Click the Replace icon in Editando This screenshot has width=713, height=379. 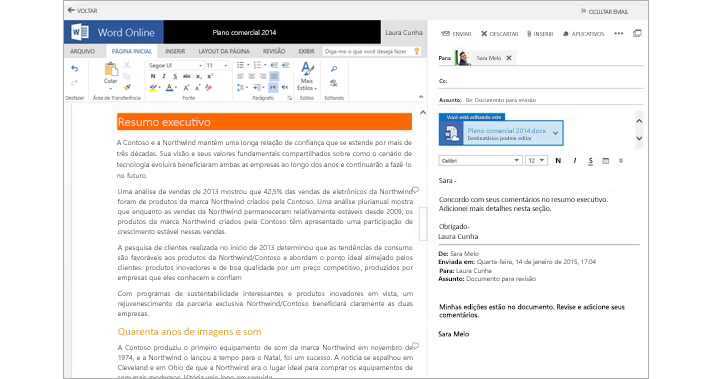click(334, 83)
